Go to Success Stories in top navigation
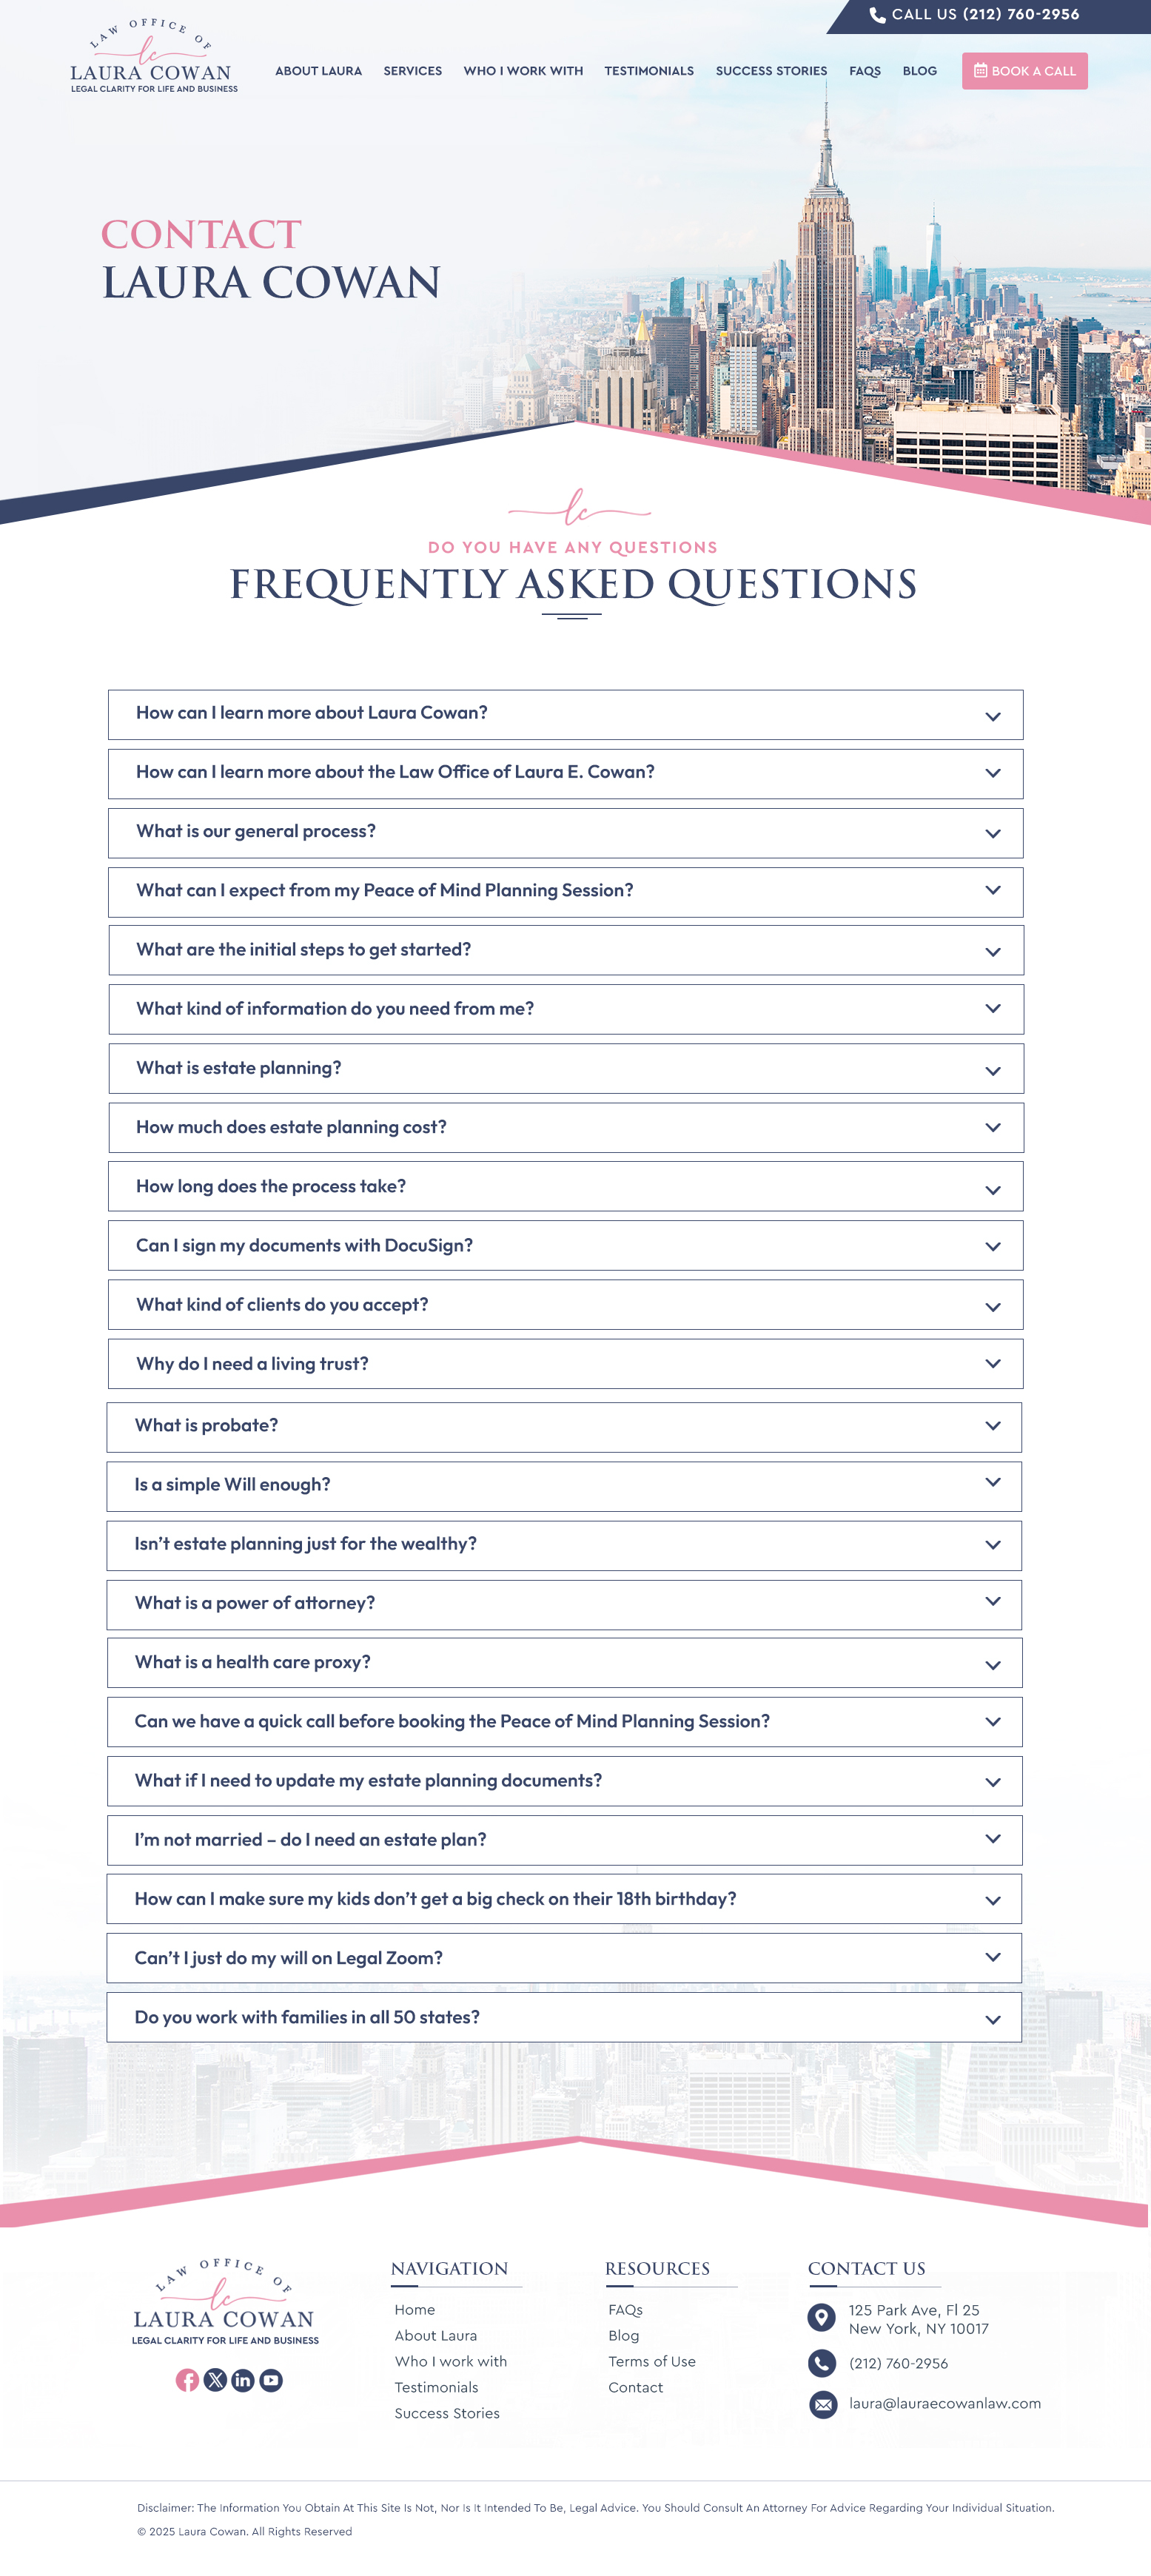1151x2576 pixels. point(771,71)
